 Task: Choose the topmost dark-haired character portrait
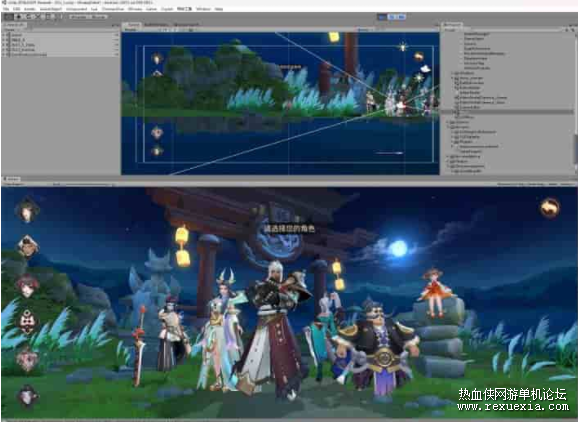coord(27,210)
